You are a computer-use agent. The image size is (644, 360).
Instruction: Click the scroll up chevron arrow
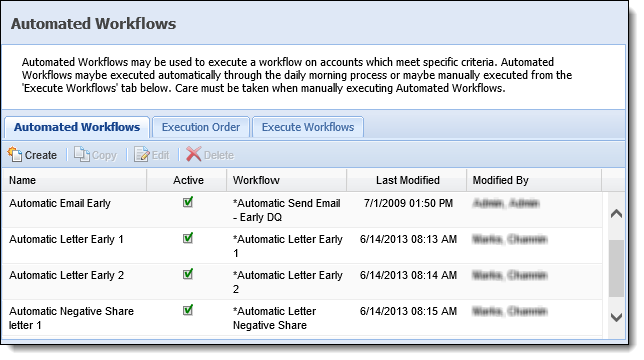(x=616, y=213)
